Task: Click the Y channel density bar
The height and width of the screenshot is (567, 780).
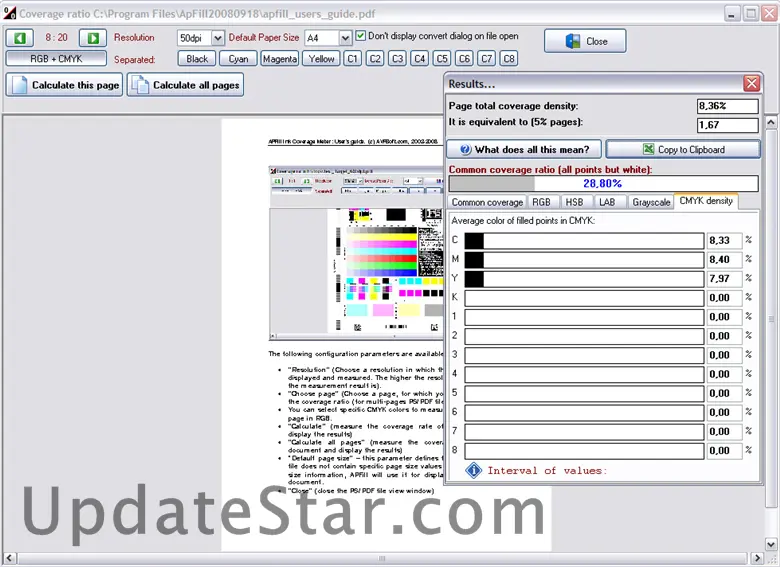Action: point(585,279)
